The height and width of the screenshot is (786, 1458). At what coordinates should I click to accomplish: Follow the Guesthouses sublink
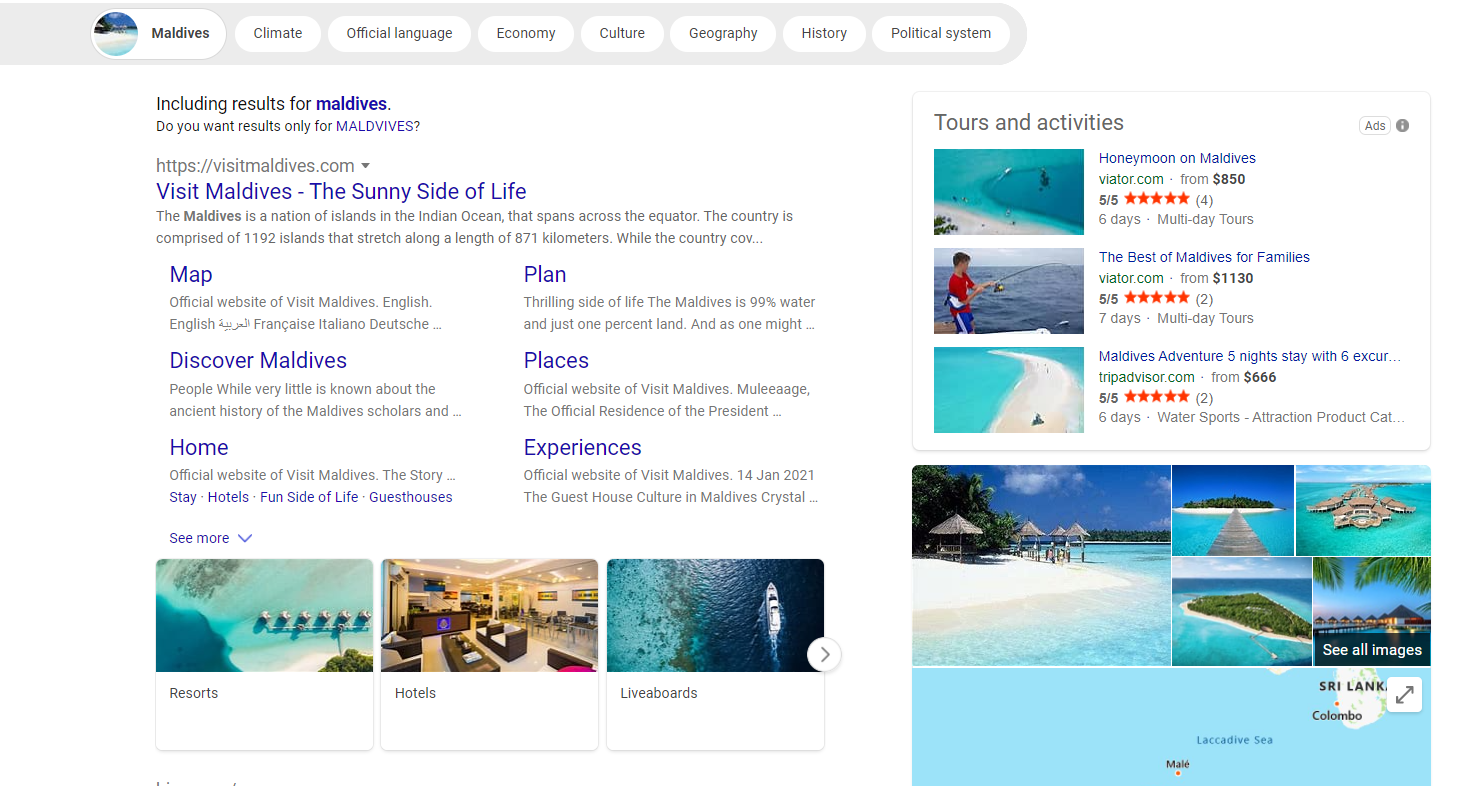[411, 497]
